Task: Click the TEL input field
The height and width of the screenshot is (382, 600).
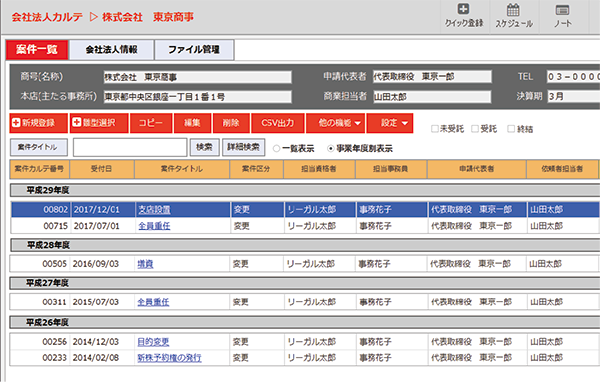Action: pyautogui.click(x=573, y=77)
